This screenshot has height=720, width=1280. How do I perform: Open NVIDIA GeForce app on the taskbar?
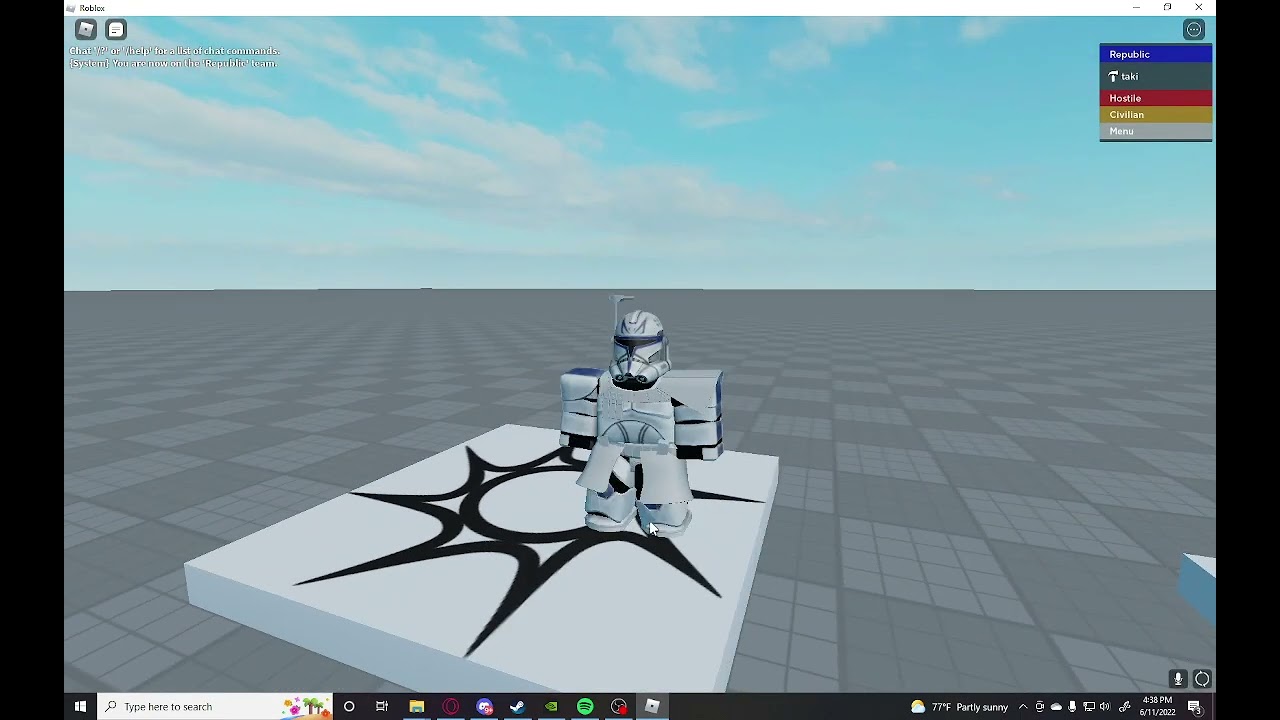pos(551,706)
